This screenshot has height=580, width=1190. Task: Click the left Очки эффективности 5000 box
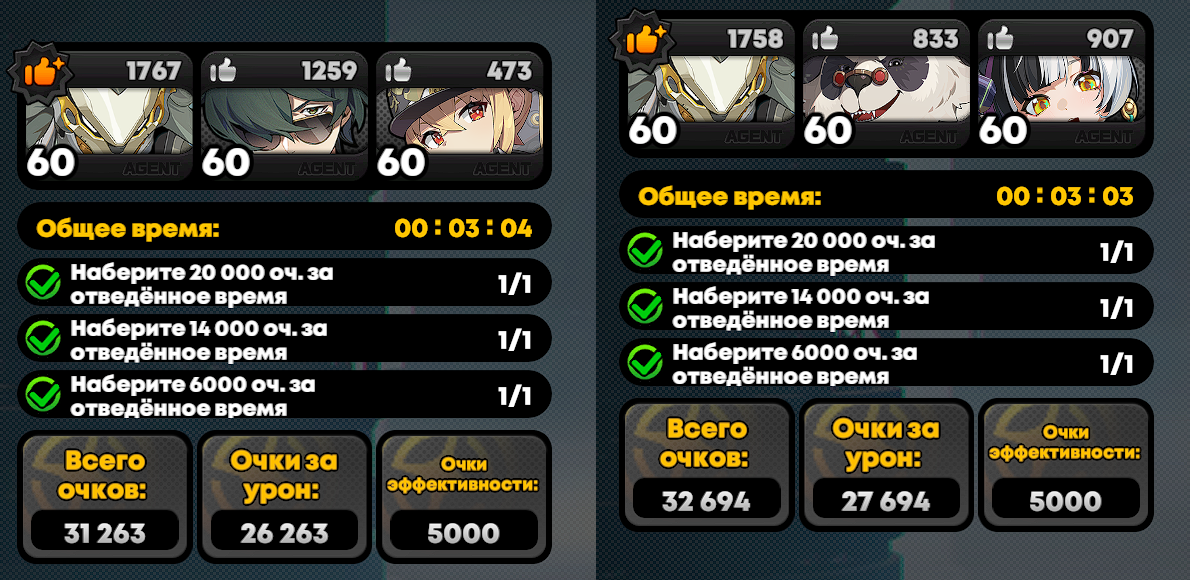tap(464, 497)
